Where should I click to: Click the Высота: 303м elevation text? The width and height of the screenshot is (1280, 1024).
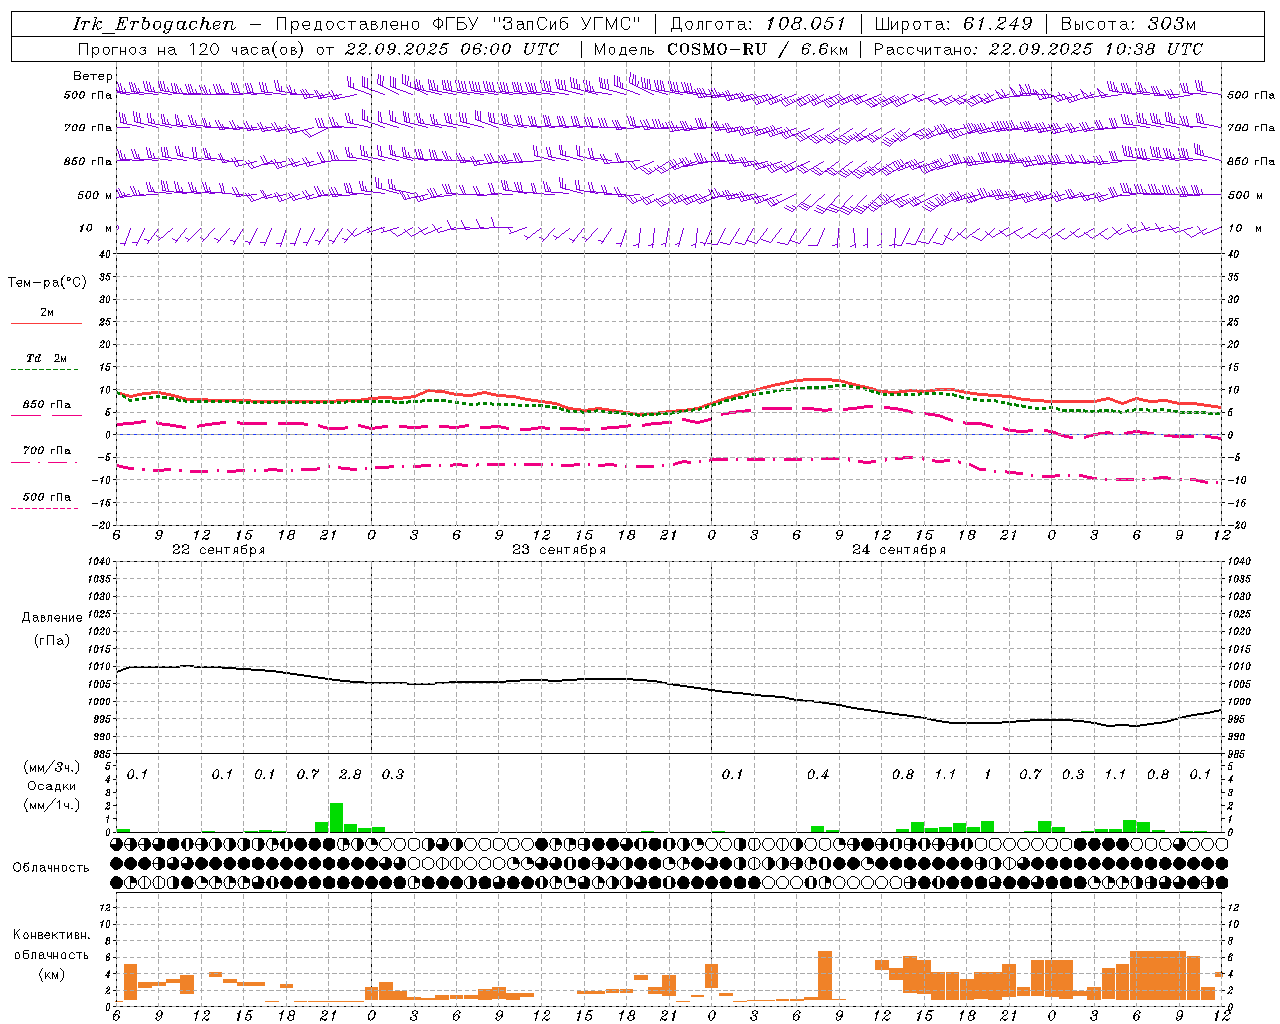click(x=1128, y=24)
